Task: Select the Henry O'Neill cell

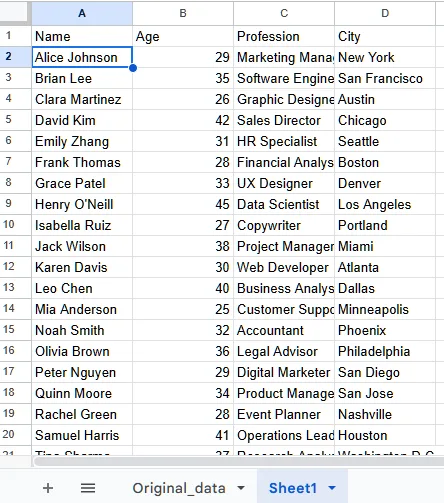Action: point(82,204)
